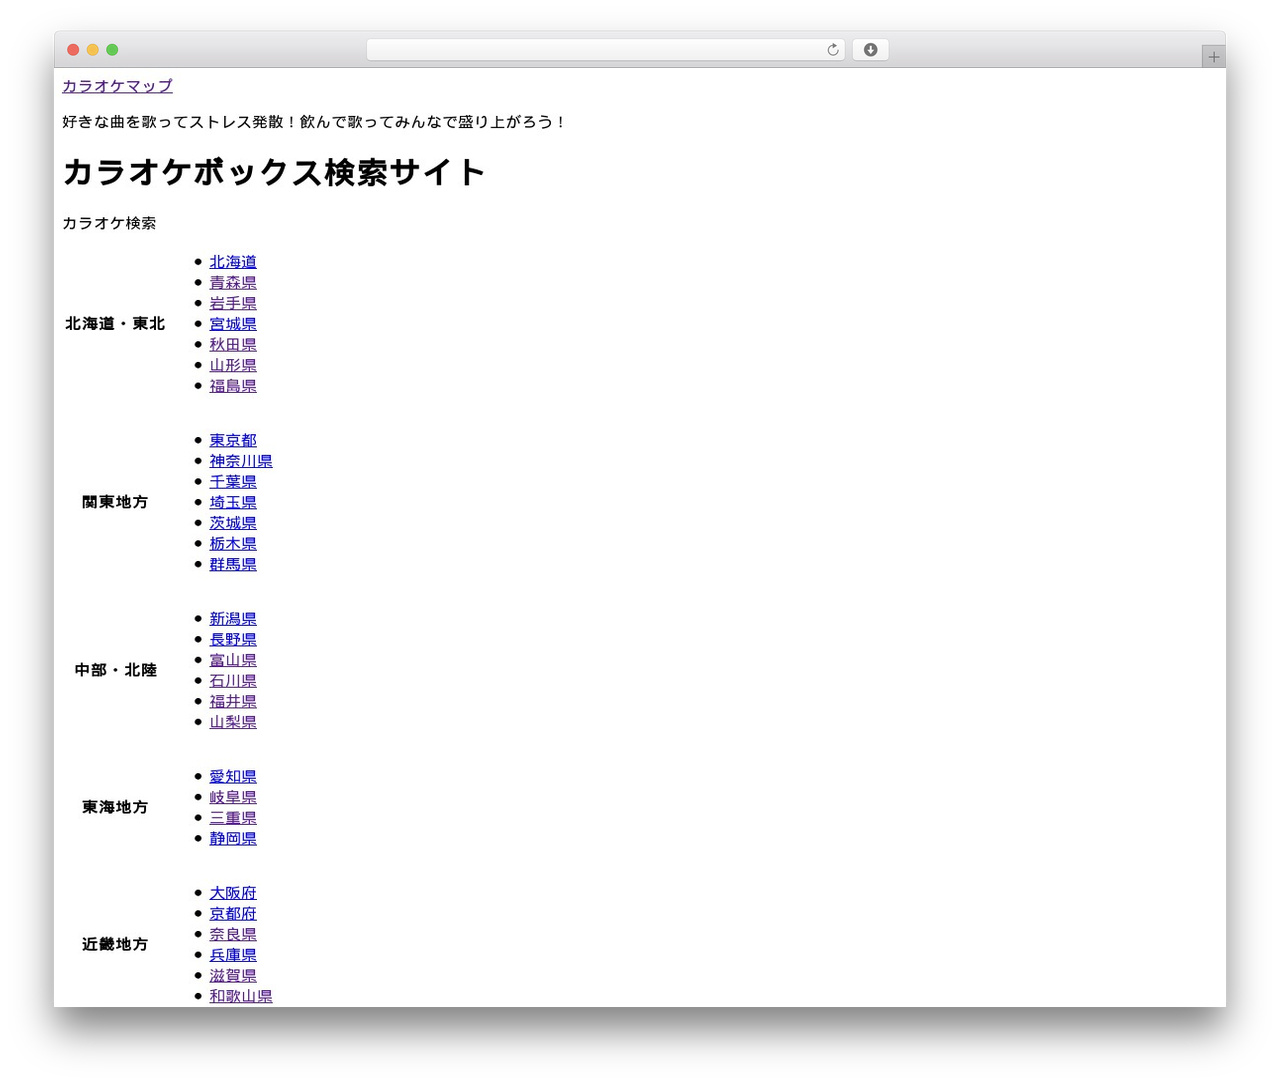Open the 福井県 link
This screenshot has height=1084, width=1280.
coord(233,702)
